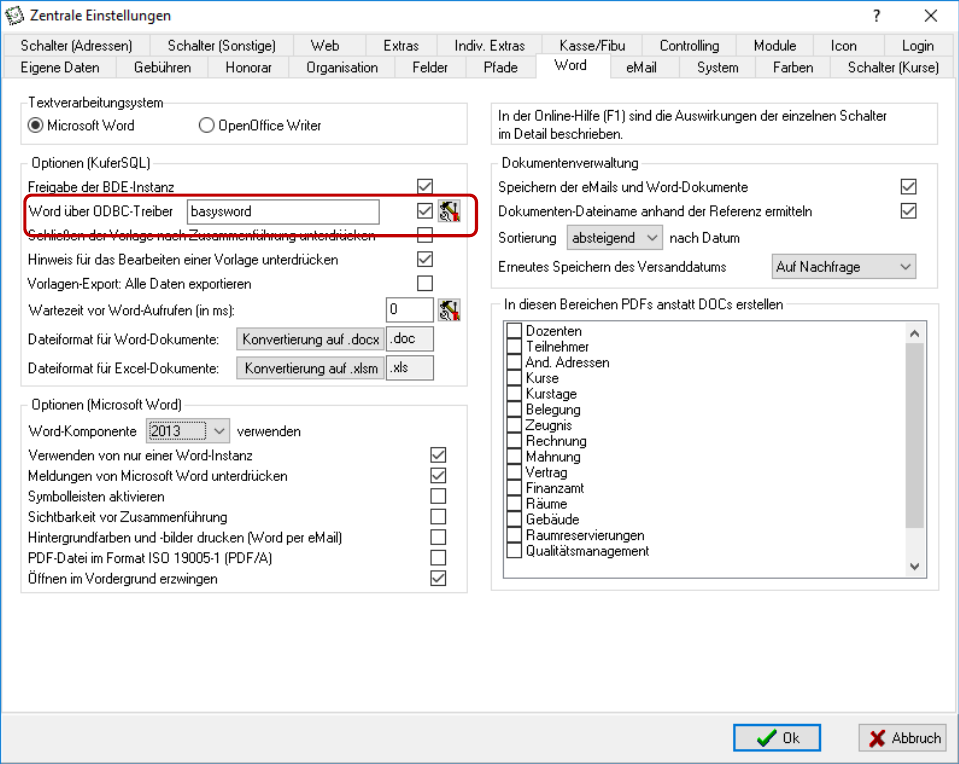Open the Word-Komponente 2013 dropdown
This screenshot has width=959, height=764.
tap(188, 431)
